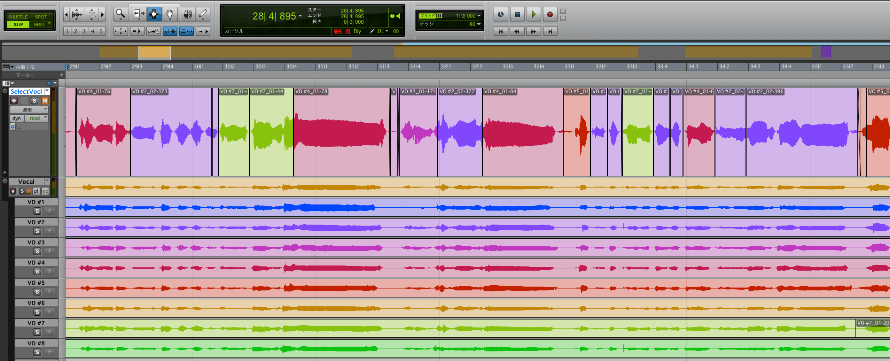The image size is (890, 361).
Task: Solo the VO #6 playlist lane
Action: click(37, 312)
